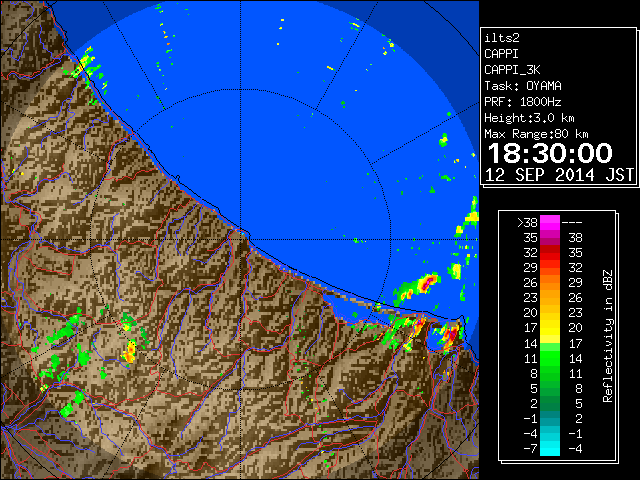
Task: Click the magenta-core echo cell over the sea
Action: point(426,282)
